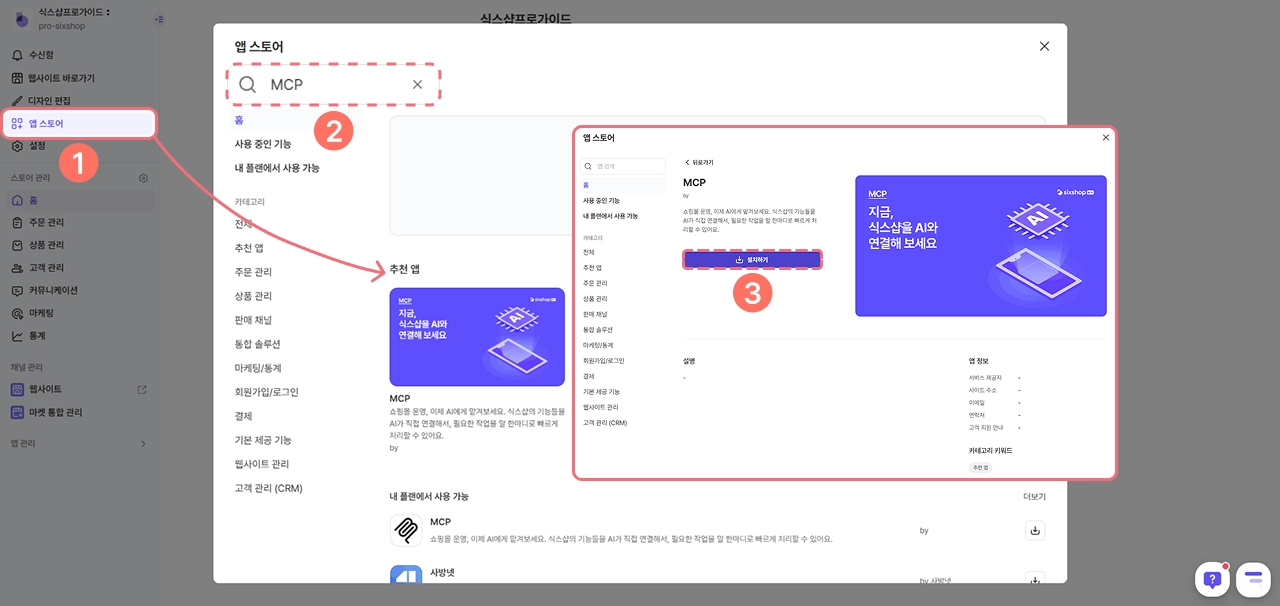1280x606 pixels.
Task: Click MCP title under 추천 앱 card
Action: (400, 398)
